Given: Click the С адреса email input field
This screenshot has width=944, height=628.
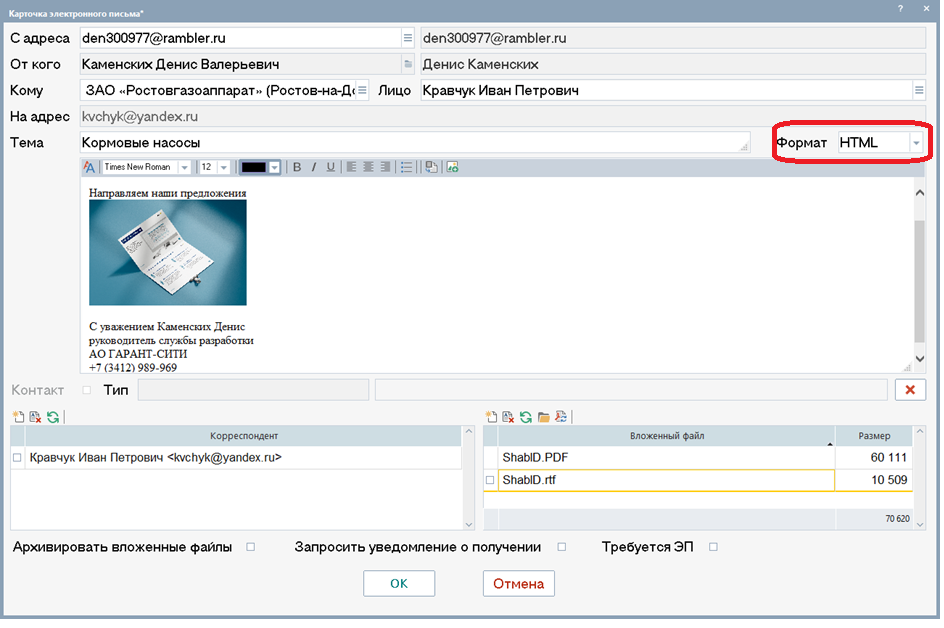Looking at the screenshot, I should [x=241, y=38].
